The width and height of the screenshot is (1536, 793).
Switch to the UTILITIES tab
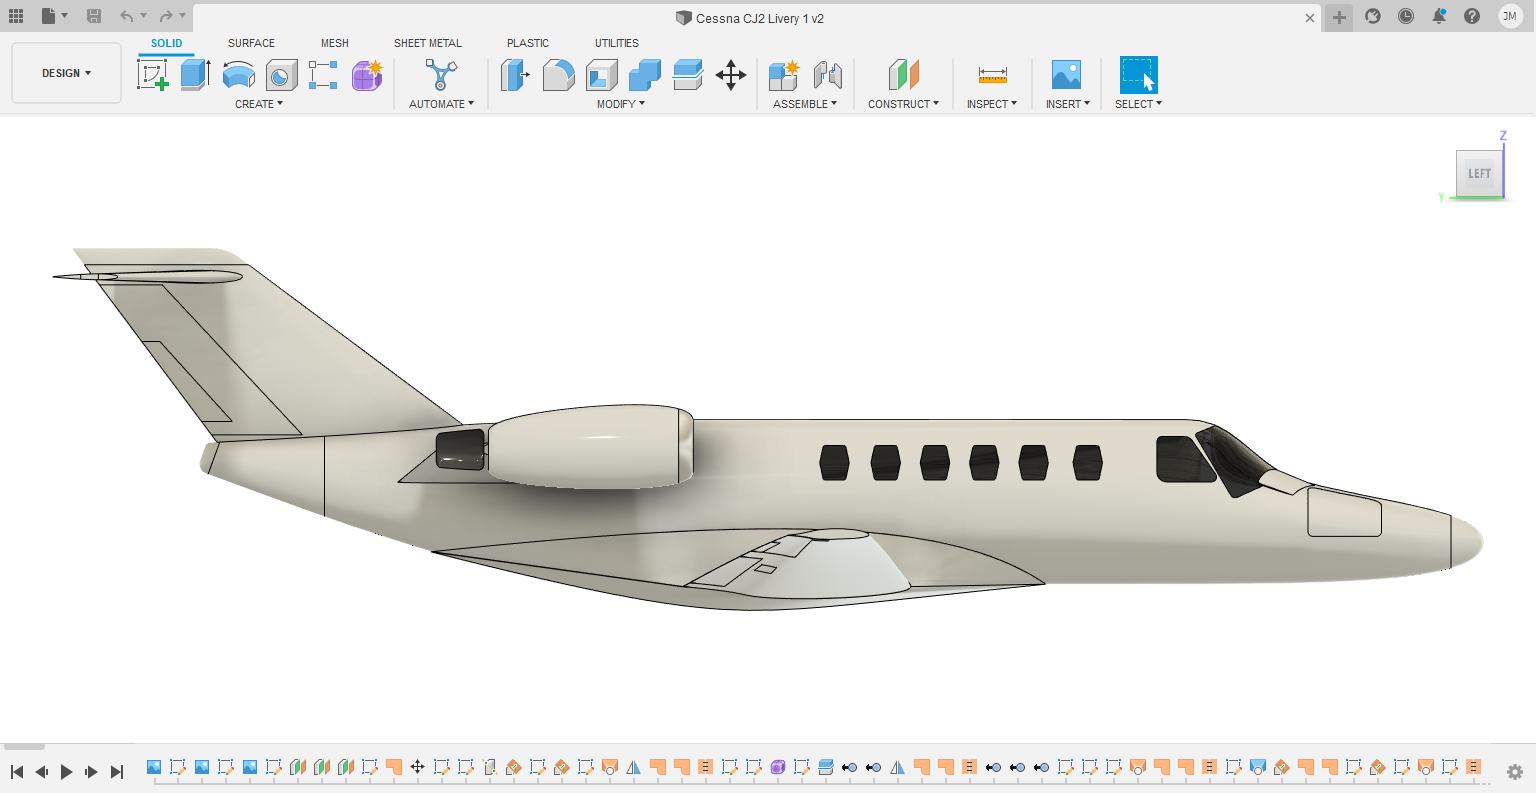pyautogui.click(x=617, y=43)
